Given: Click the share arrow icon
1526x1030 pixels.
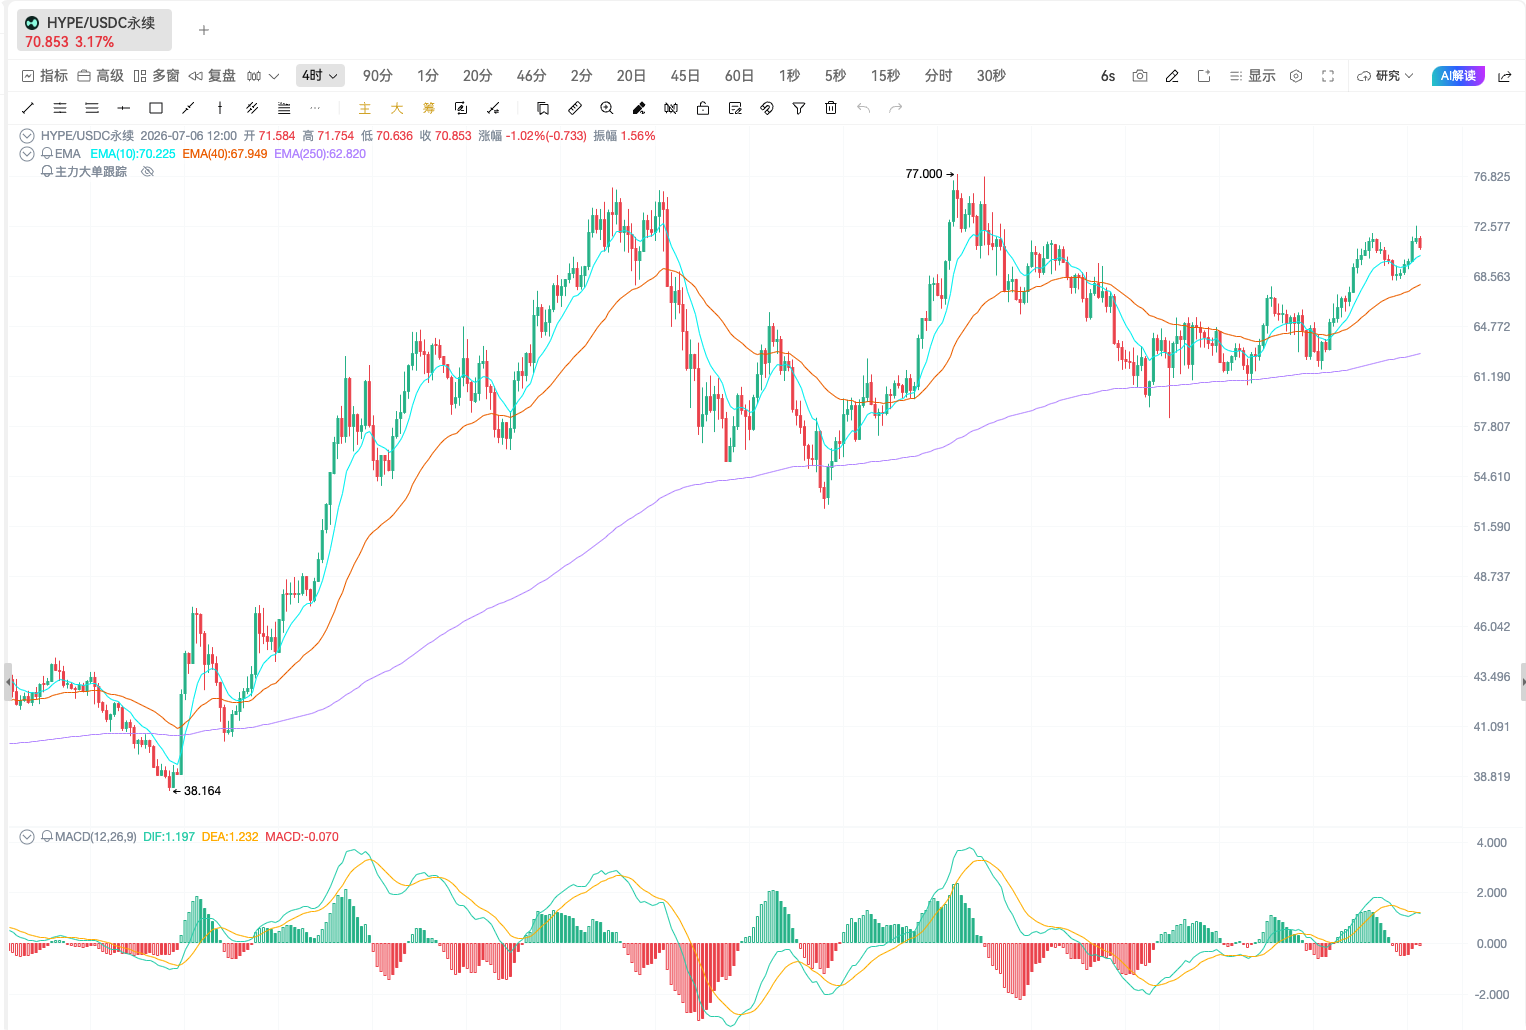Looking at the screenshot, I should click(x=1504, y=76).
